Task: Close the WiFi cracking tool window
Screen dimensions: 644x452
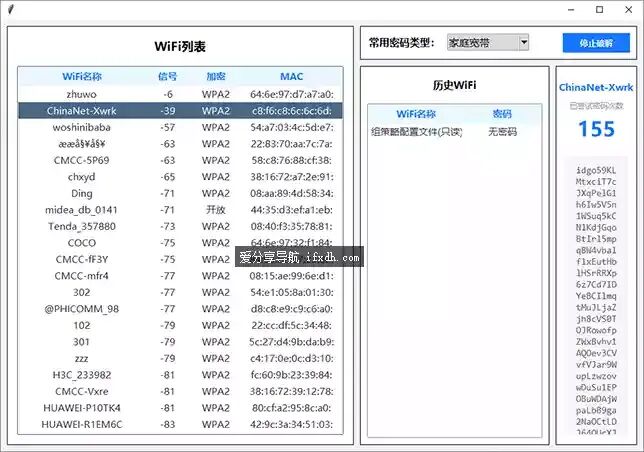Action: pos(628,9)
